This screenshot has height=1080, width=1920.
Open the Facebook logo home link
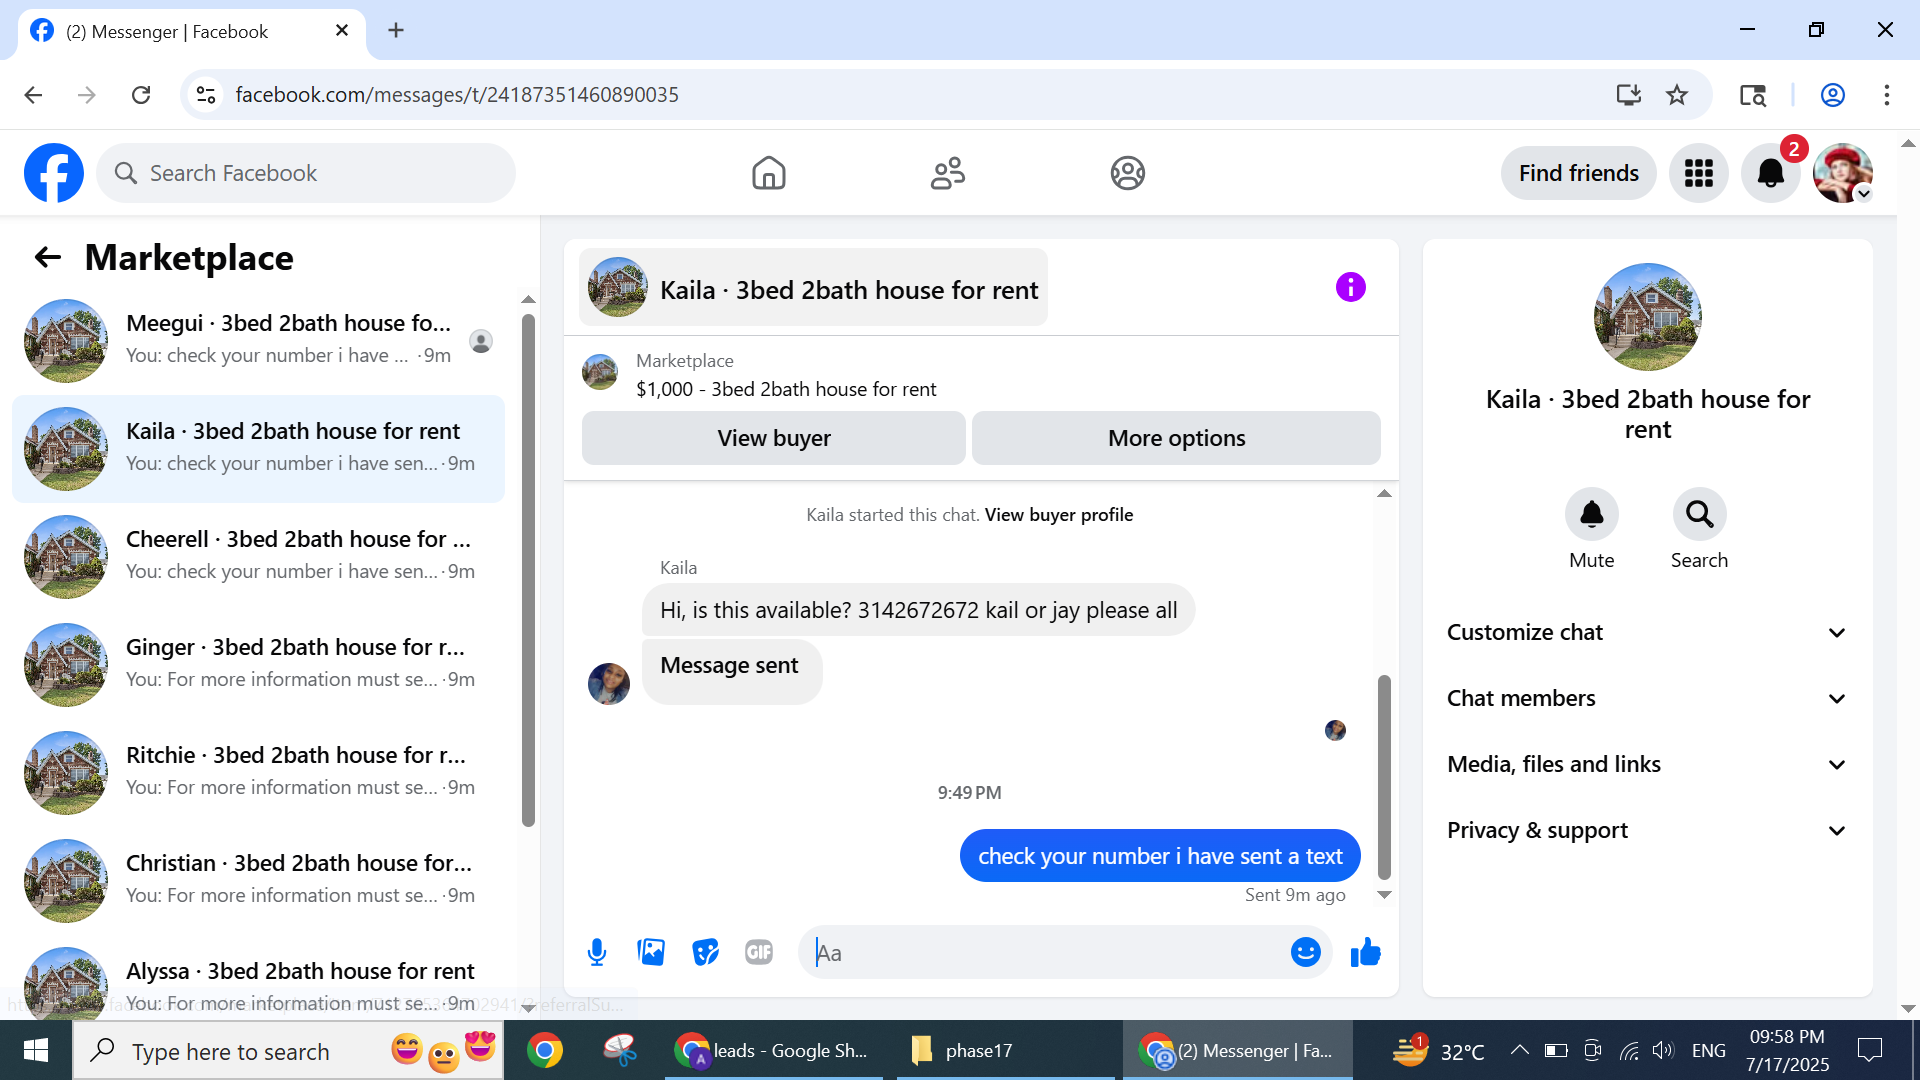[54, 173]
